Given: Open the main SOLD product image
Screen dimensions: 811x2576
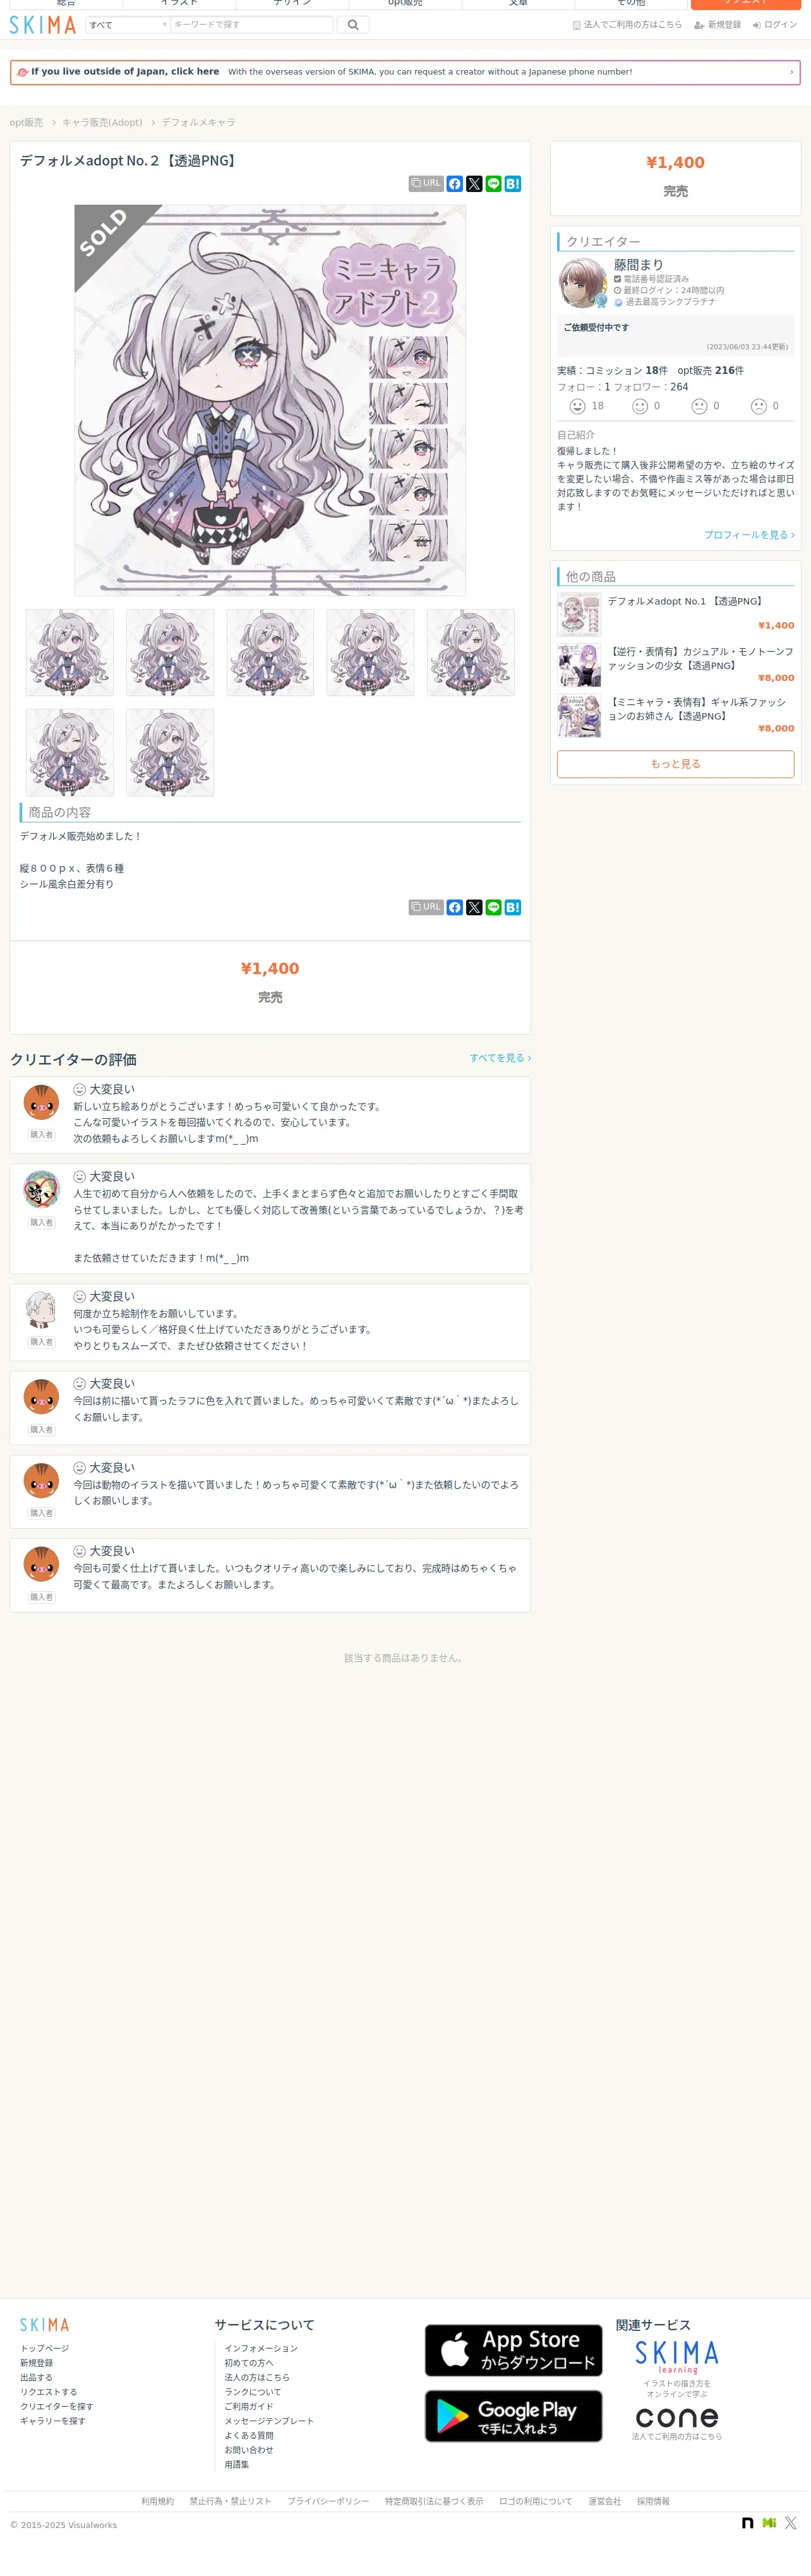Looking at the screenshot, I should coord(270,400).
